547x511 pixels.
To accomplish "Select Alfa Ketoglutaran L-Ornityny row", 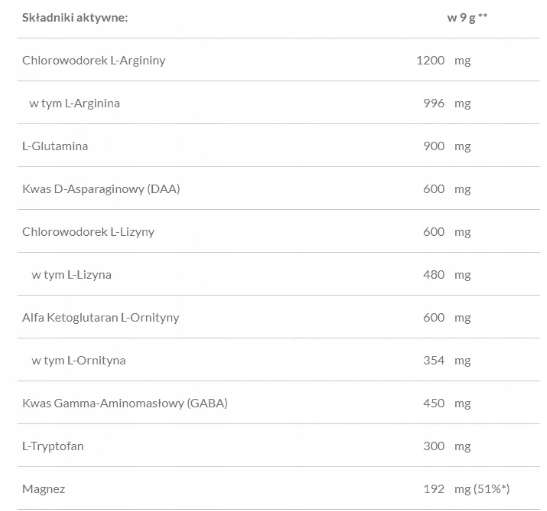I will coord(279,317).
